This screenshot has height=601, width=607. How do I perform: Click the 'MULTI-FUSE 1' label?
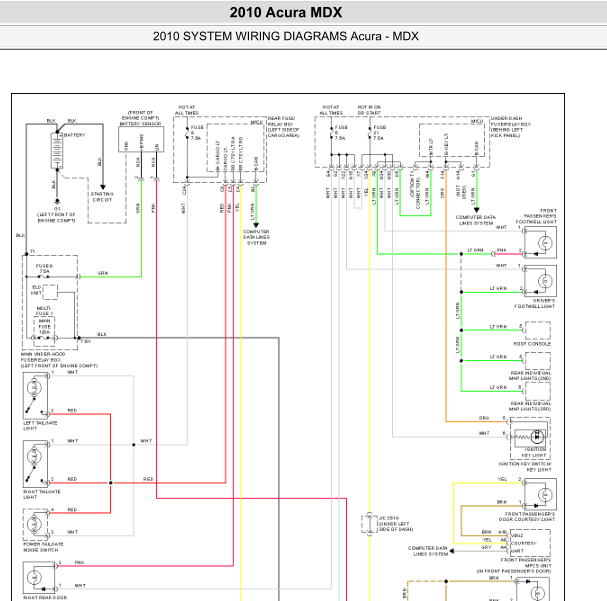[44, 311]
